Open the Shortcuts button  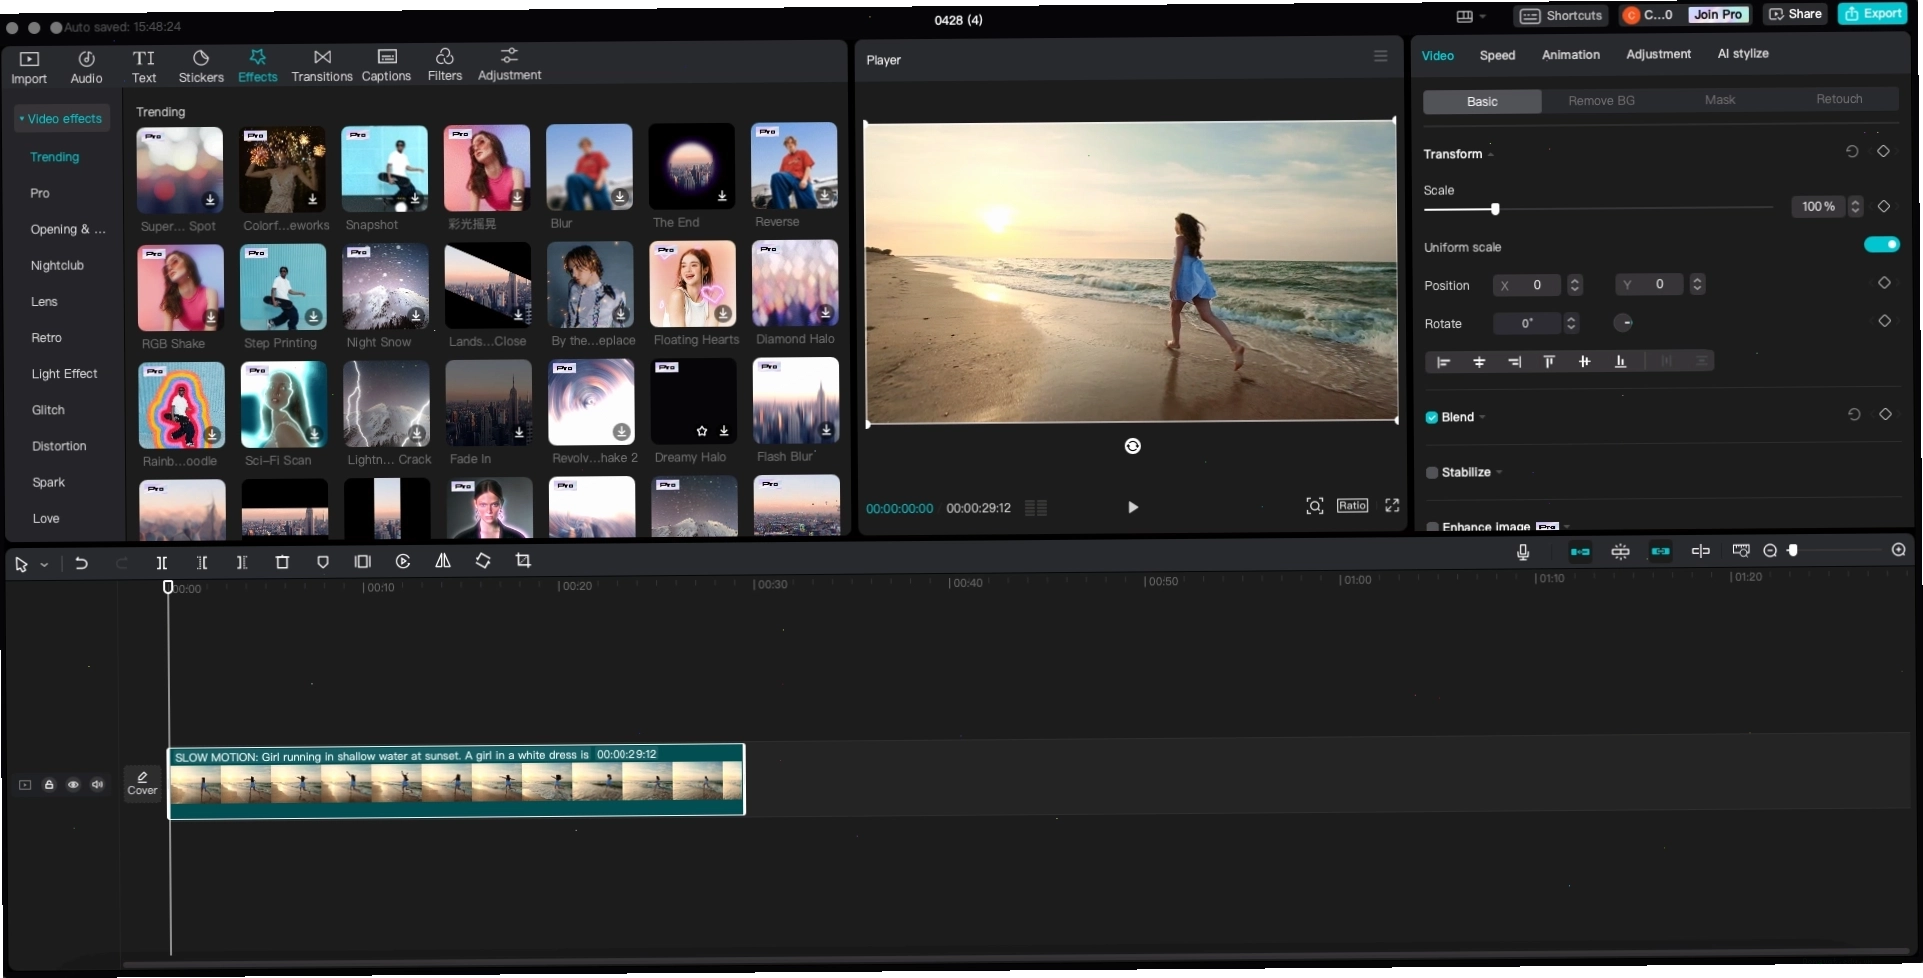[x=1562, y=15]
